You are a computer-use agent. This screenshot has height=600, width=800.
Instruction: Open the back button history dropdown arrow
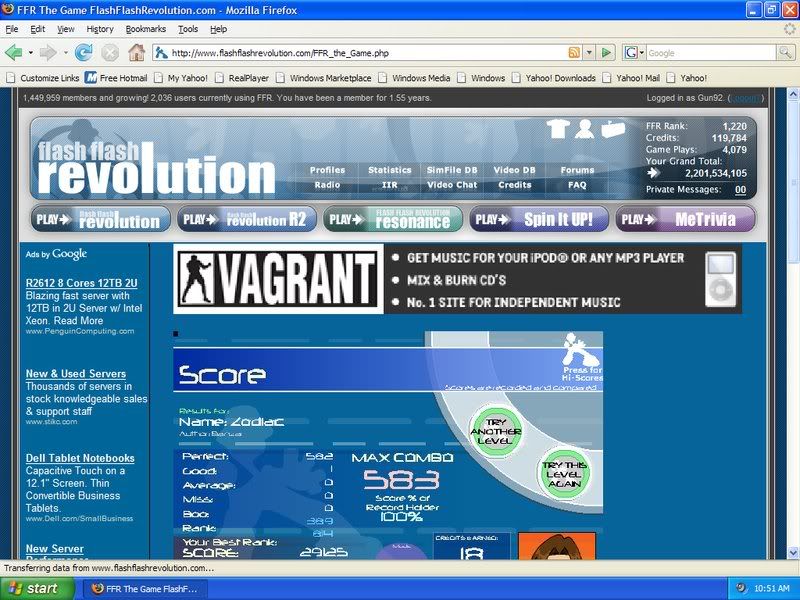coord(30,53)
